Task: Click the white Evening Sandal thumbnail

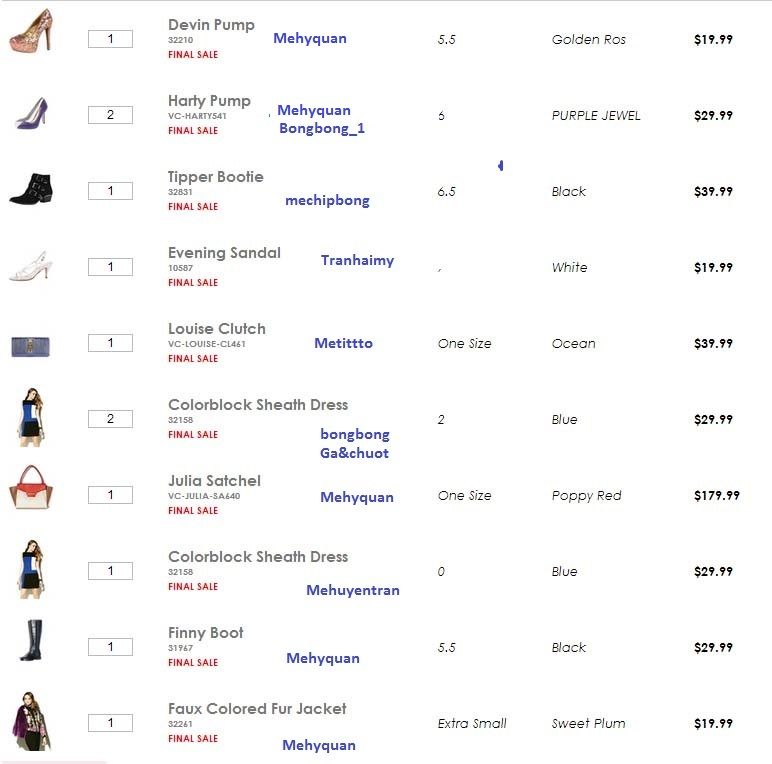Action: (30, 266)
